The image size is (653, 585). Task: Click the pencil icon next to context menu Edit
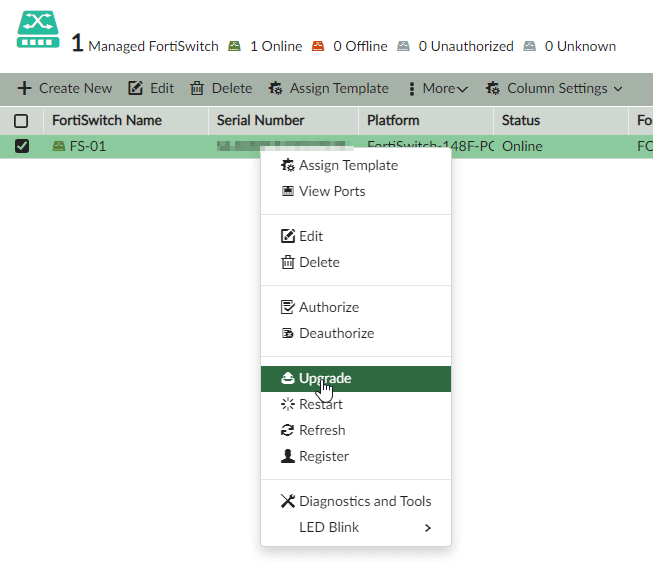tap(288, 236)
